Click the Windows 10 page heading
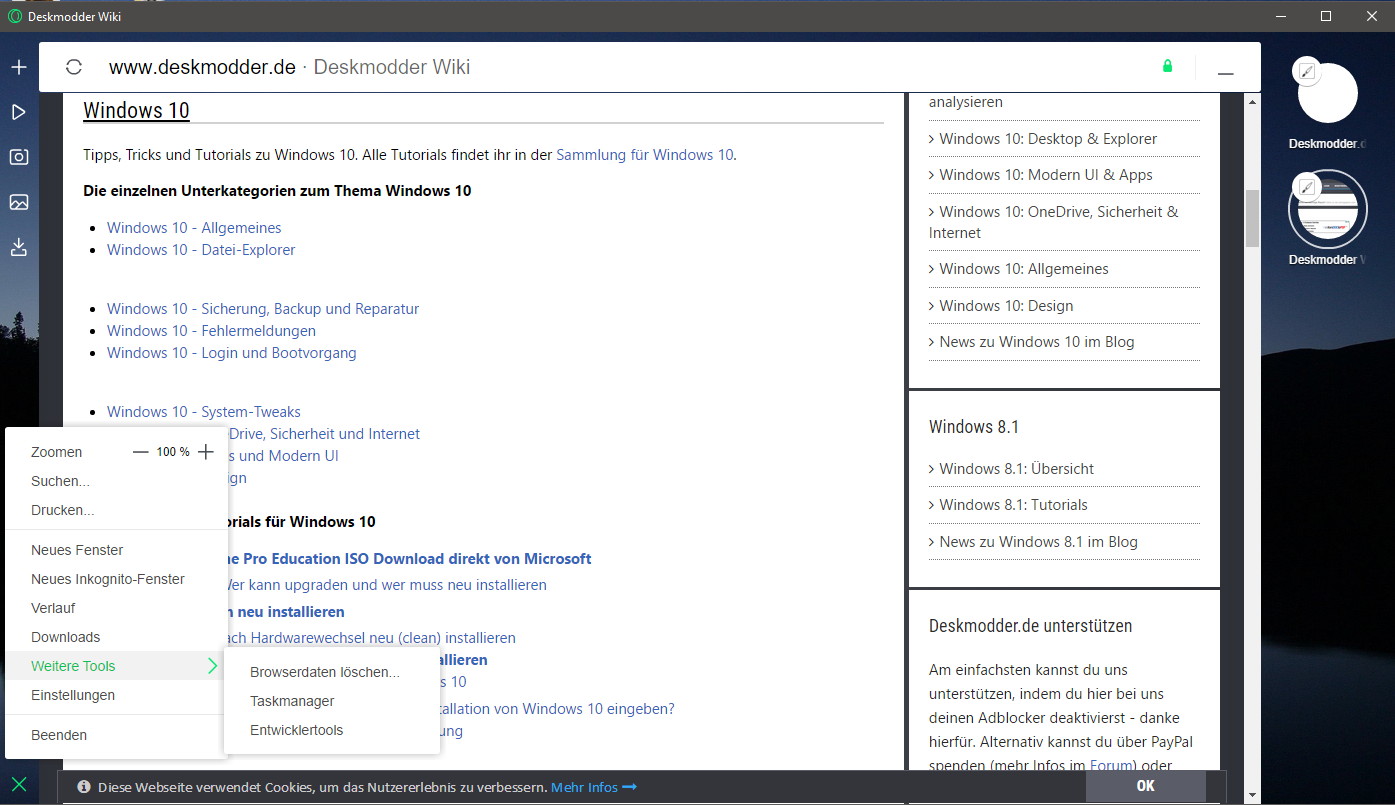1395x805 pixels. pos(136,111)
